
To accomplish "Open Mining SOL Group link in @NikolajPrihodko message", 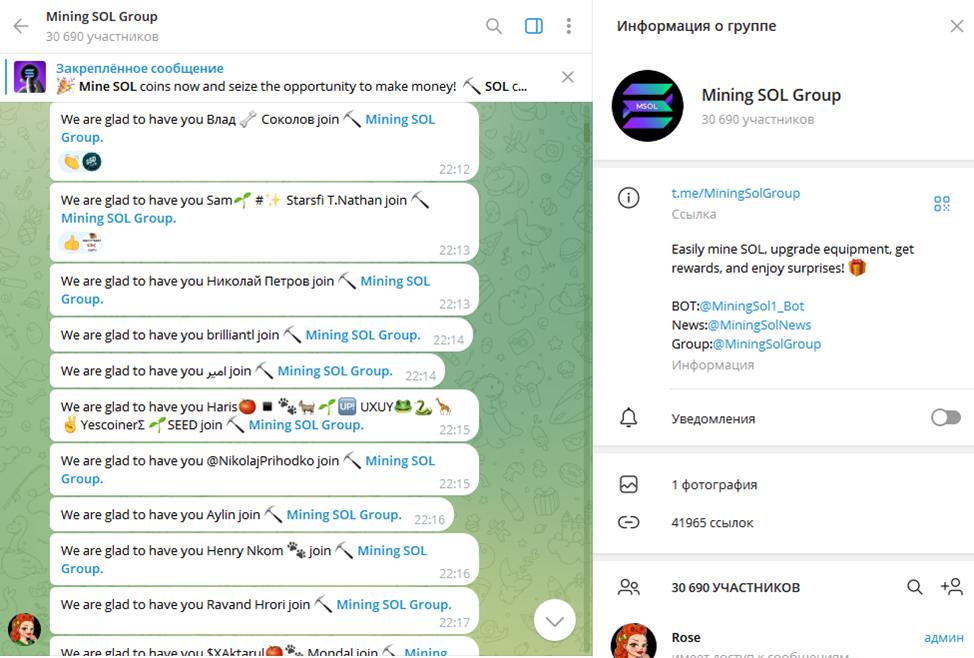I will pos(400,461).
